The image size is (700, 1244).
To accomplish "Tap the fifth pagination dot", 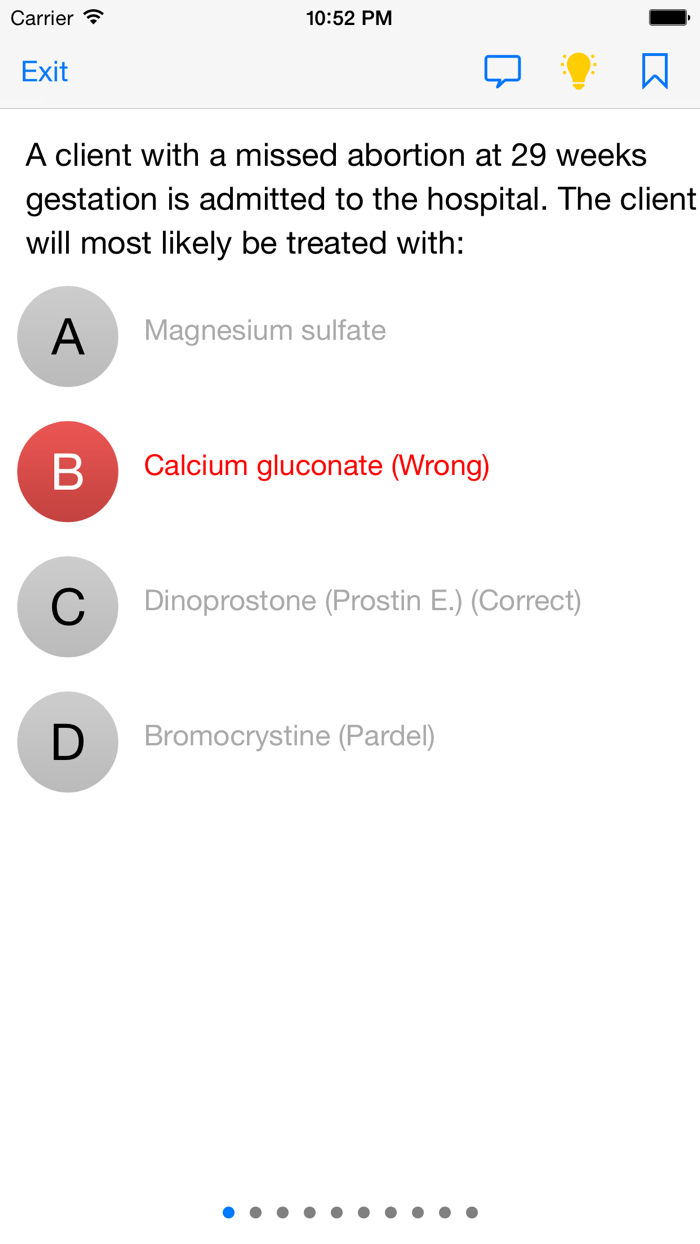I will (x=336, y=1211).
